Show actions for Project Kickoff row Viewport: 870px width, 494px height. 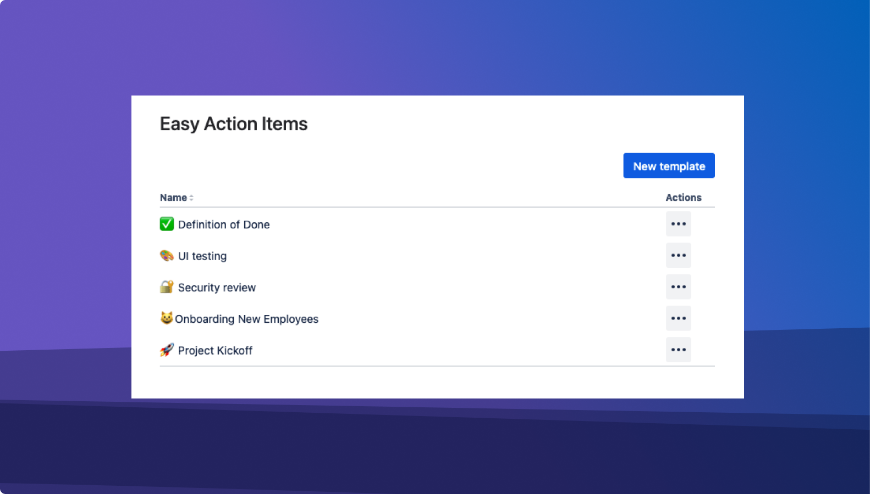point(678,350)
